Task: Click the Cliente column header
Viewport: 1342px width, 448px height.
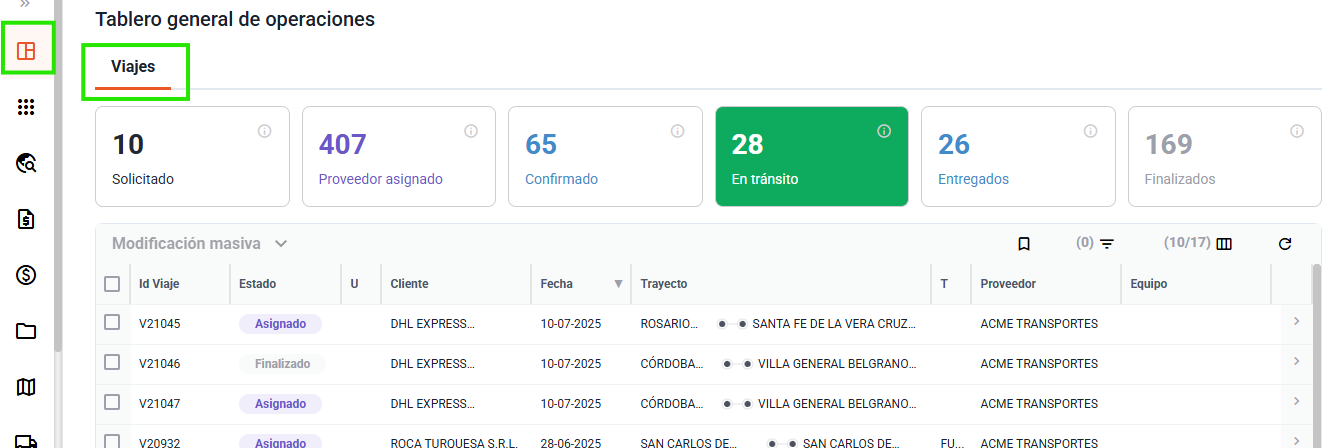Action: coord(409,284)
